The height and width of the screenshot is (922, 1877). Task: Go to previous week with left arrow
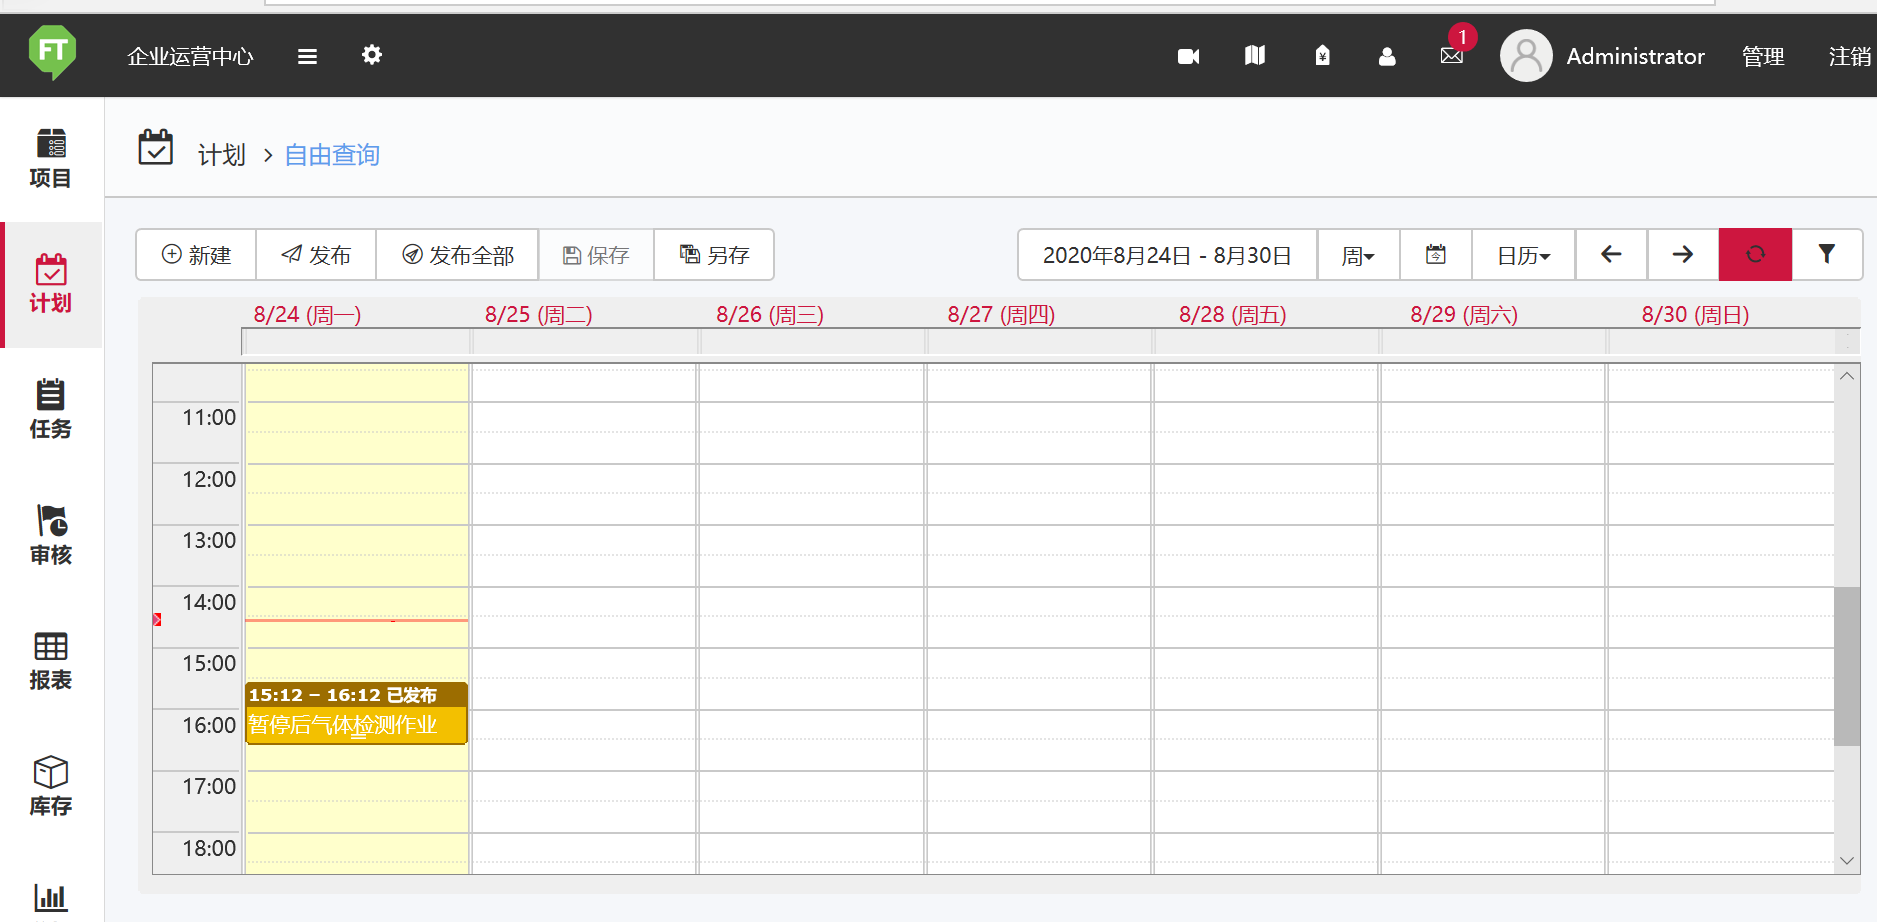pyautogui.click(x=1611, y=255)
